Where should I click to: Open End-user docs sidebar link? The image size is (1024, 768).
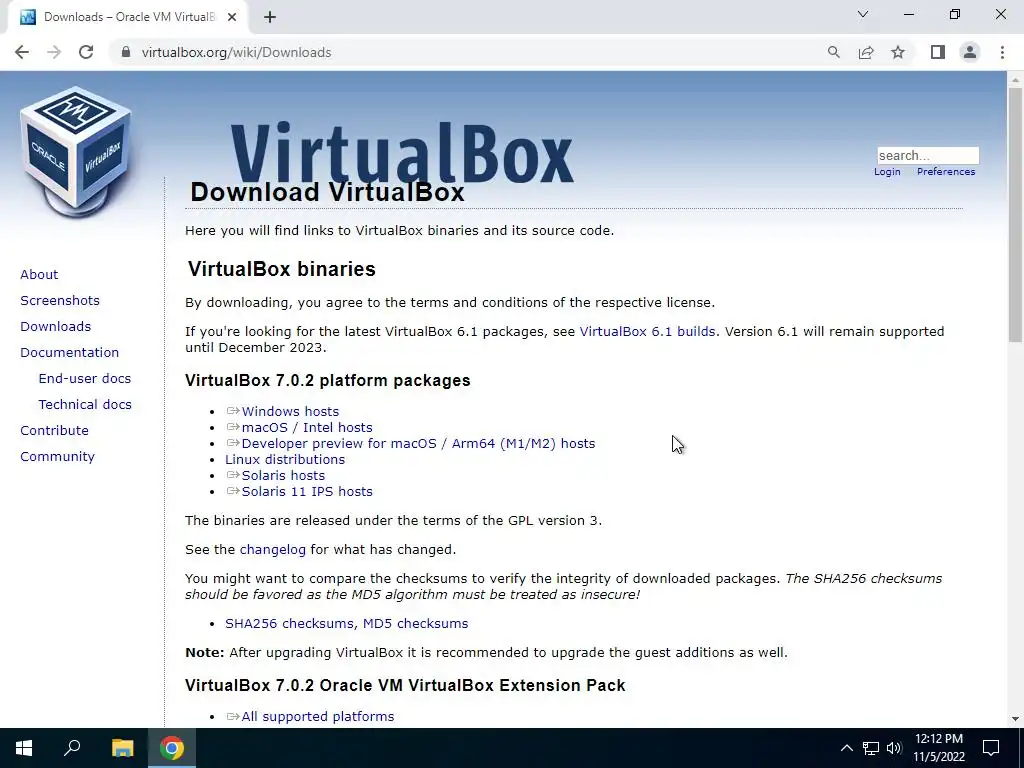coord(84,379)
